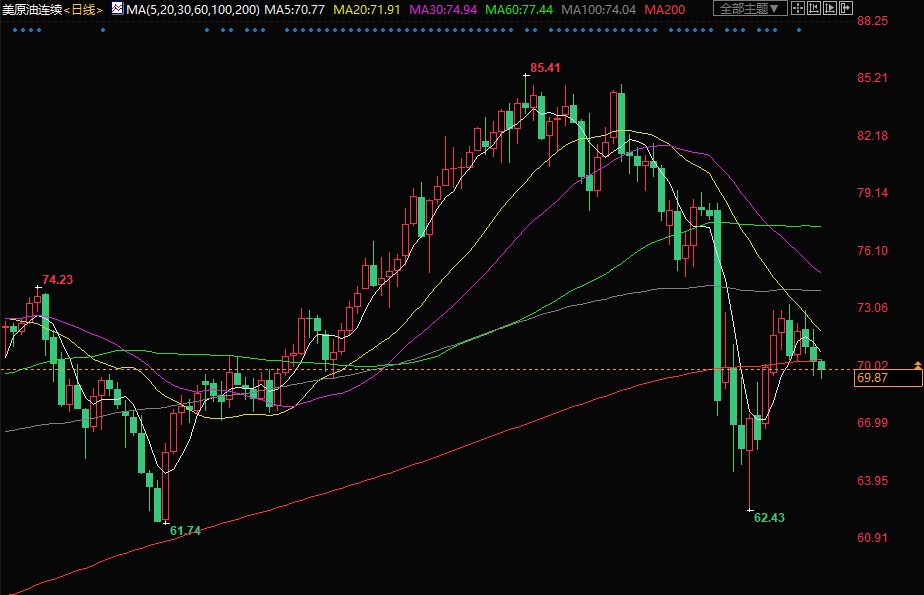Click the 85.41 high price marker
This screenshot has width=924, height=595.
pyautogui.click(x=544, y=68)
